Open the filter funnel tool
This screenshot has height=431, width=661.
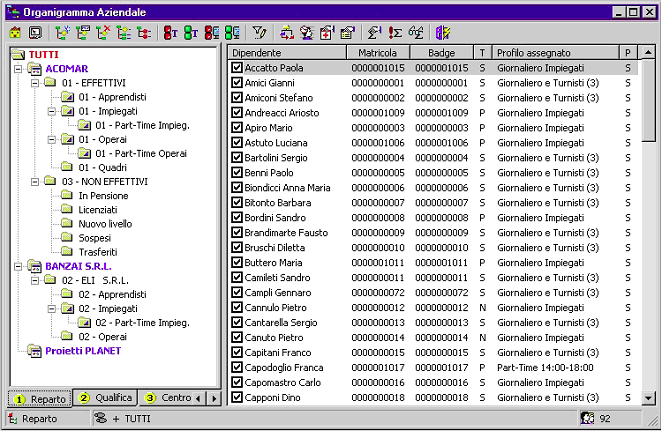point(259,32)
